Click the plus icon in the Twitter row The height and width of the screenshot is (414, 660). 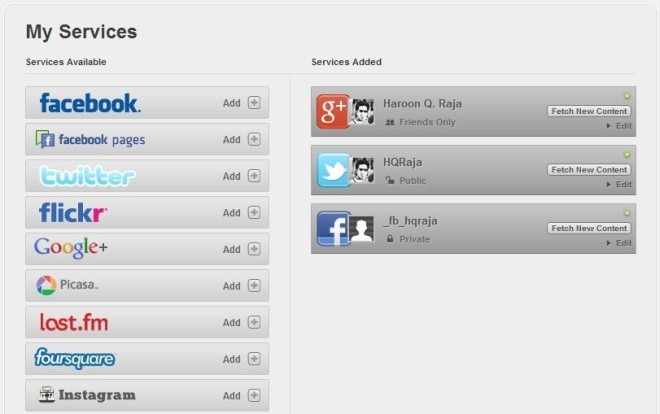(254, 176)
